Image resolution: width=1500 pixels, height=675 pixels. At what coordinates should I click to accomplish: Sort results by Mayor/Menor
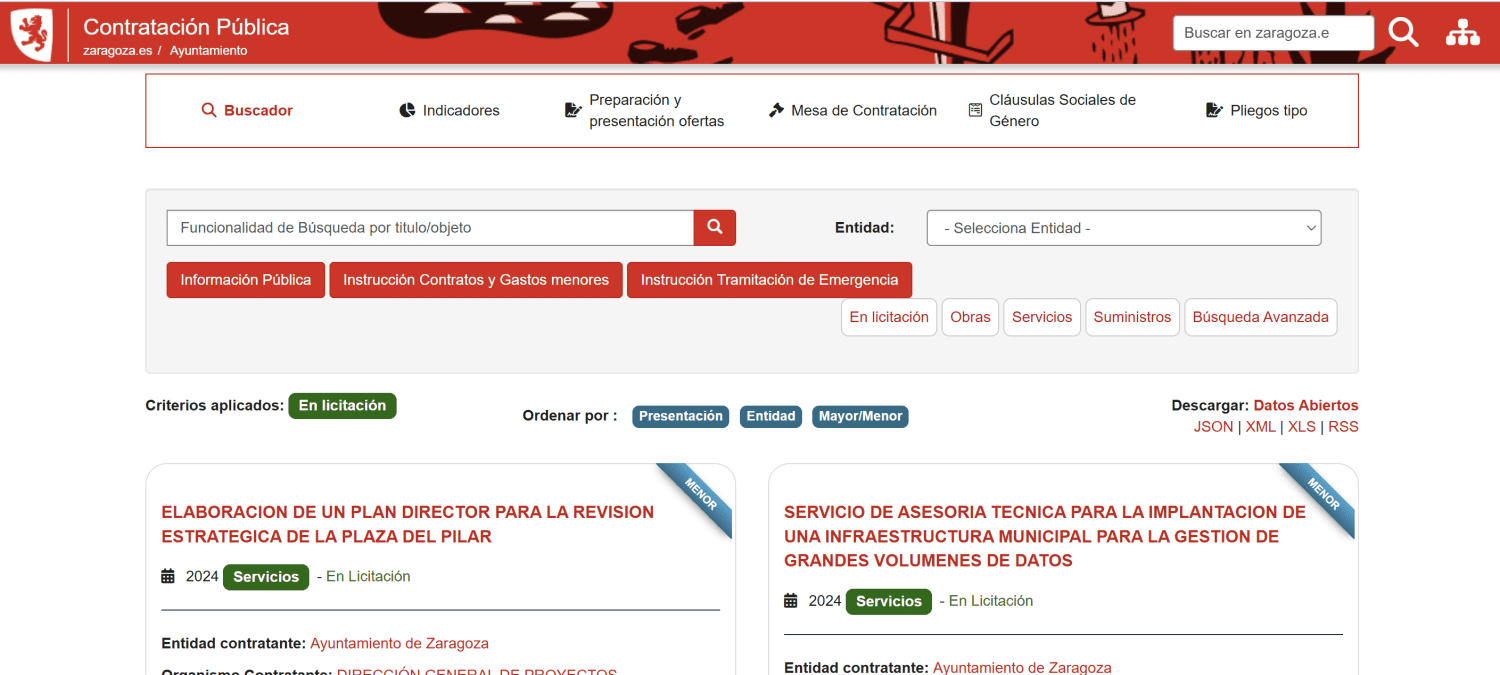tap(860, 416)
